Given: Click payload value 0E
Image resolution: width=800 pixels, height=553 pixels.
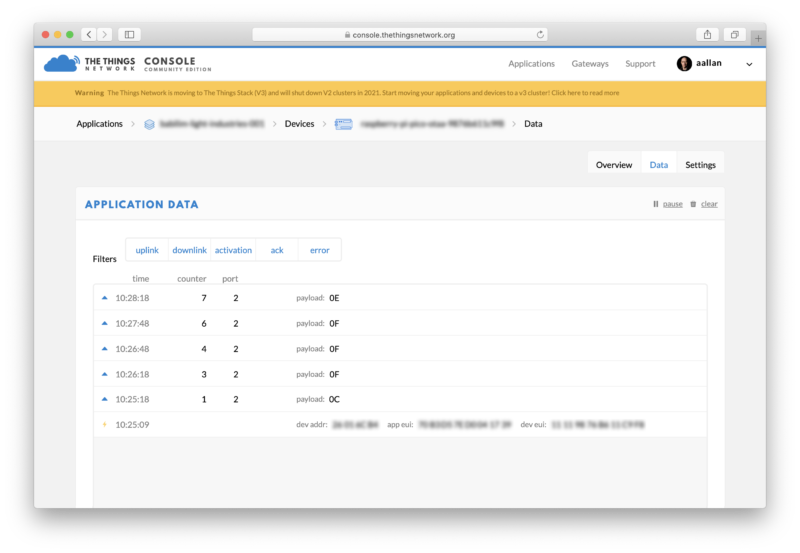Looking at the screenshot, I should pos(334,298).
